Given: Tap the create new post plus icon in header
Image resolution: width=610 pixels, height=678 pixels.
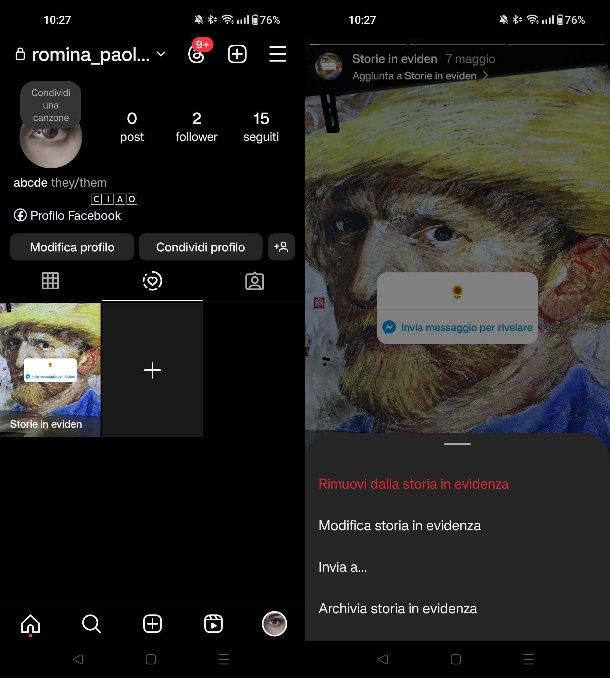Looking at the screenshot, I should (x=237, y=54).
